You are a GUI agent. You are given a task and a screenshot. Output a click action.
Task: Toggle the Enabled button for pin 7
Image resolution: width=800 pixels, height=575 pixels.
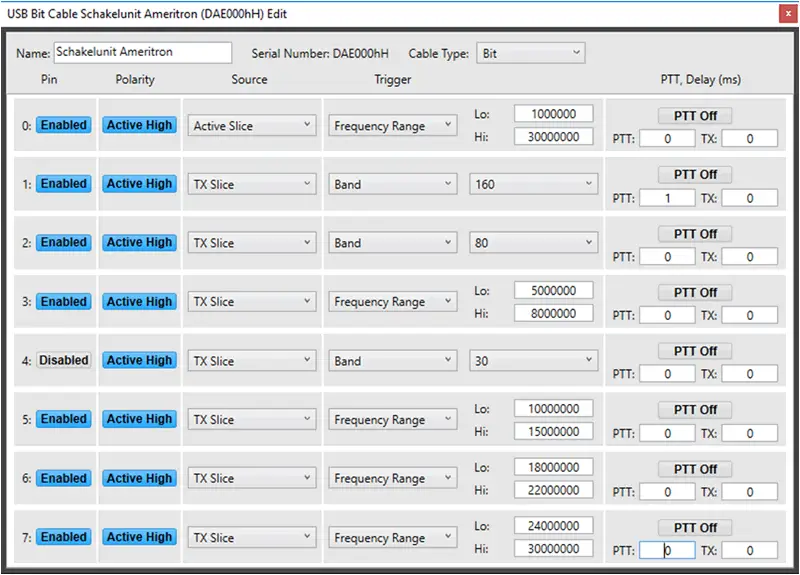coord(64,537)
